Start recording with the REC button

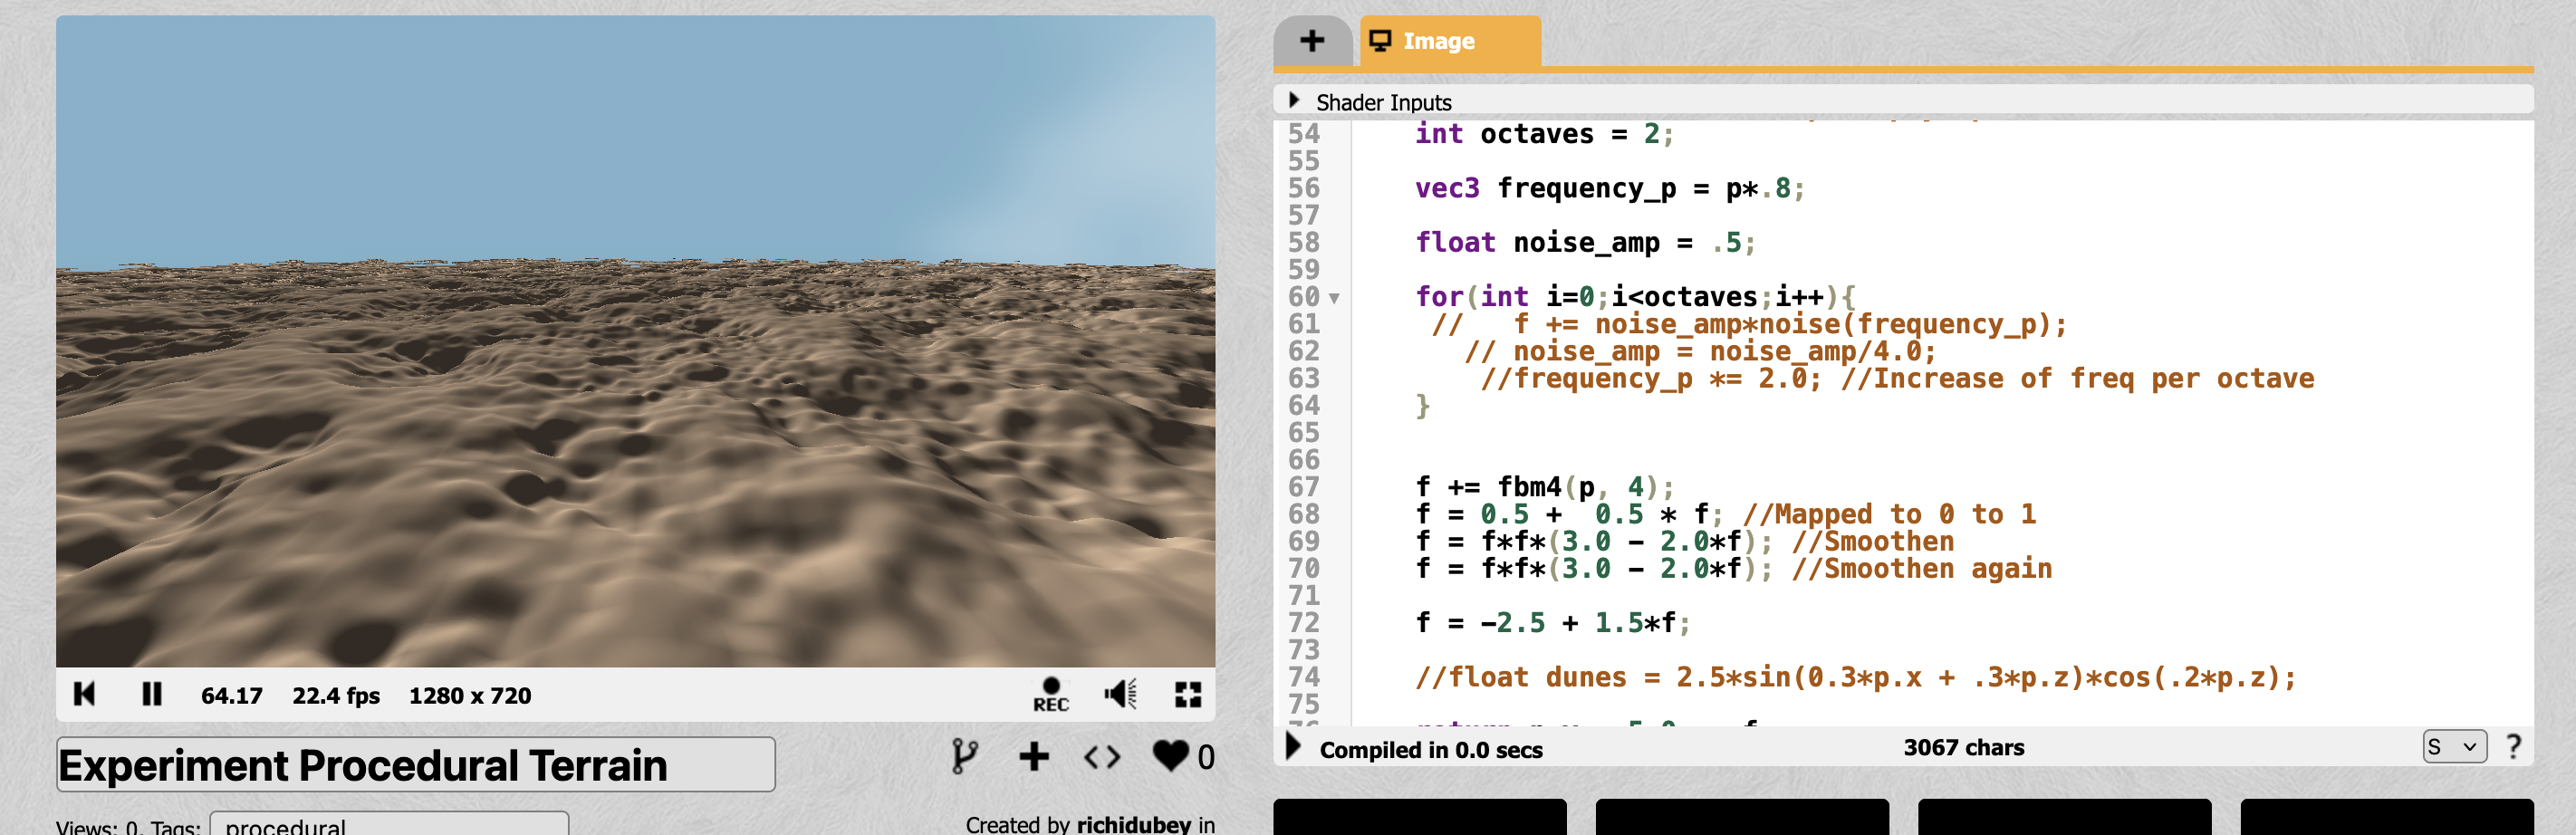(x=1050, y=694)
